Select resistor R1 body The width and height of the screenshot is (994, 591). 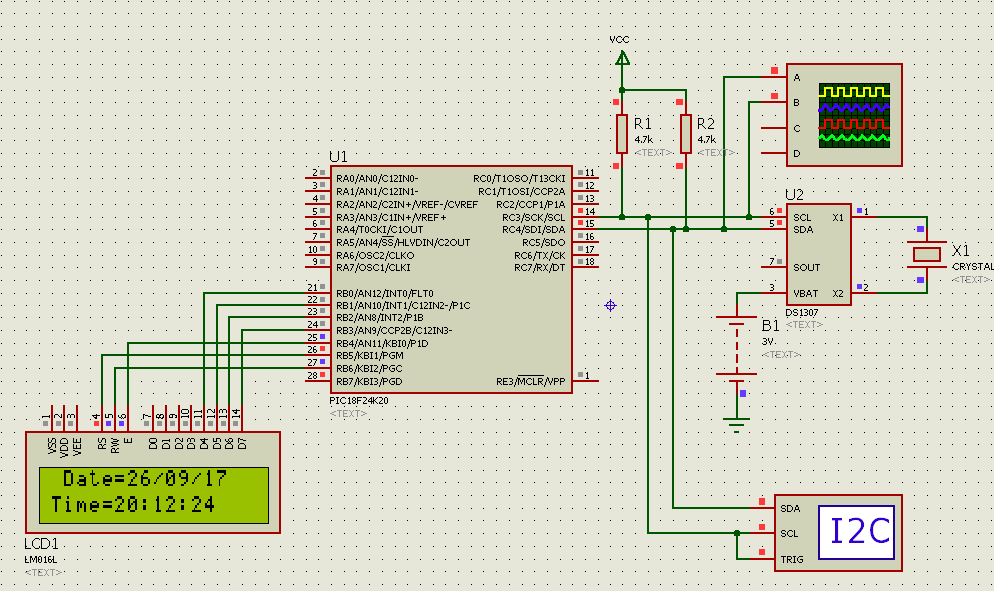[x=622, y=134]
